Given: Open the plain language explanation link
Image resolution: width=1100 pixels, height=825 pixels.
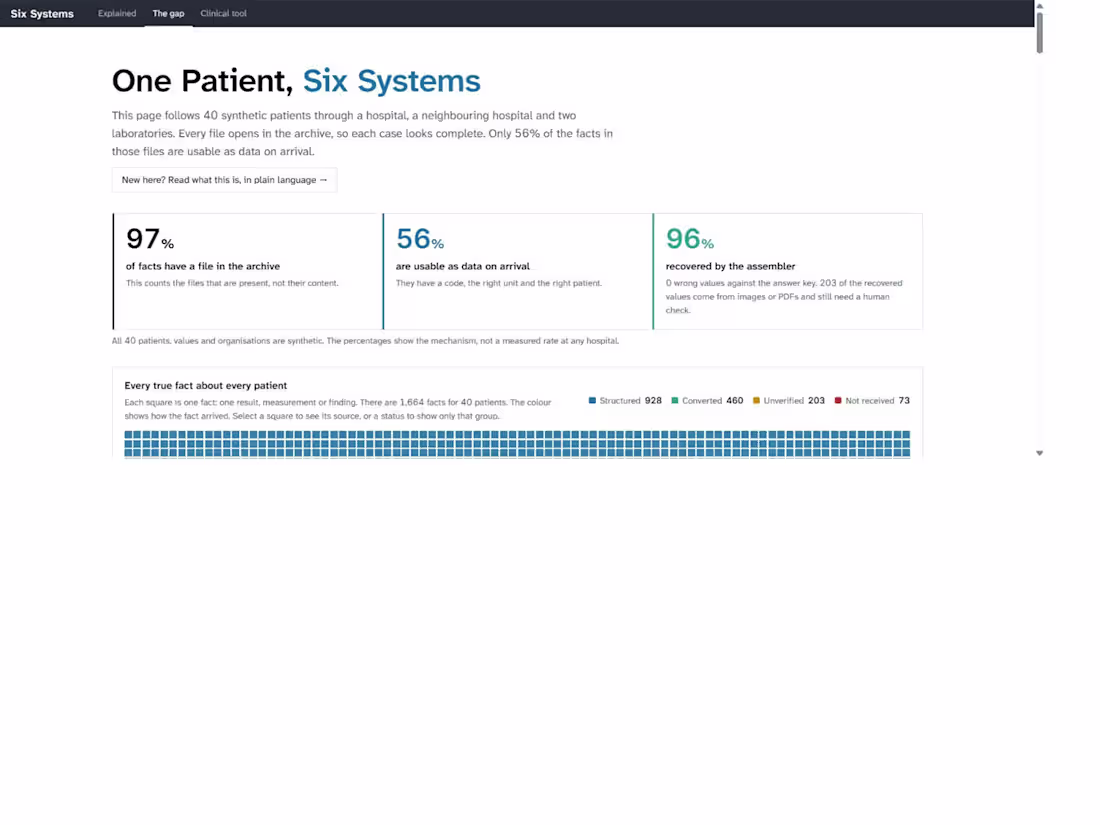Looking at the screenshot, I should [224, 180].
